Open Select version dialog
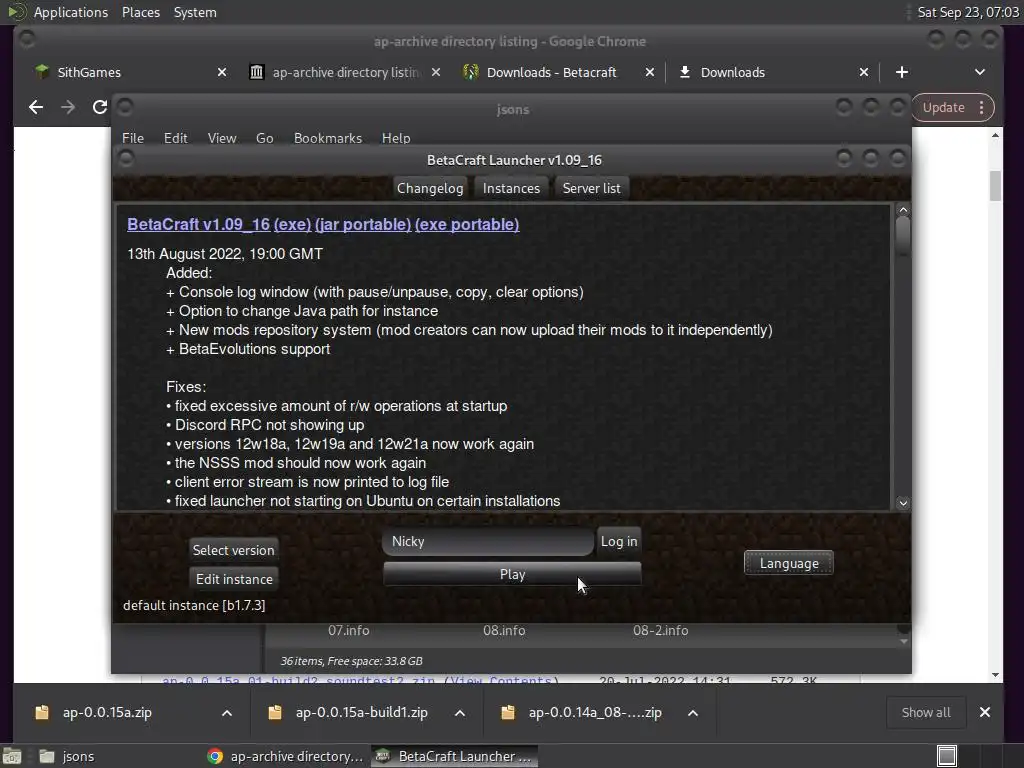1024x768 pixels. [x=233, y=550]
